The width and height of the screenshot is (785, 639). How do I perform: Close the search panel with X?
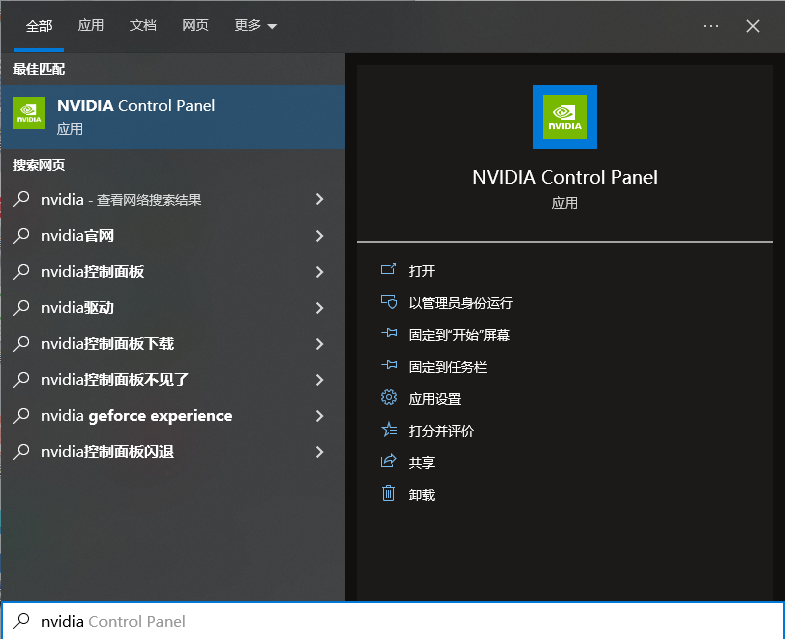tap(752, 26)
